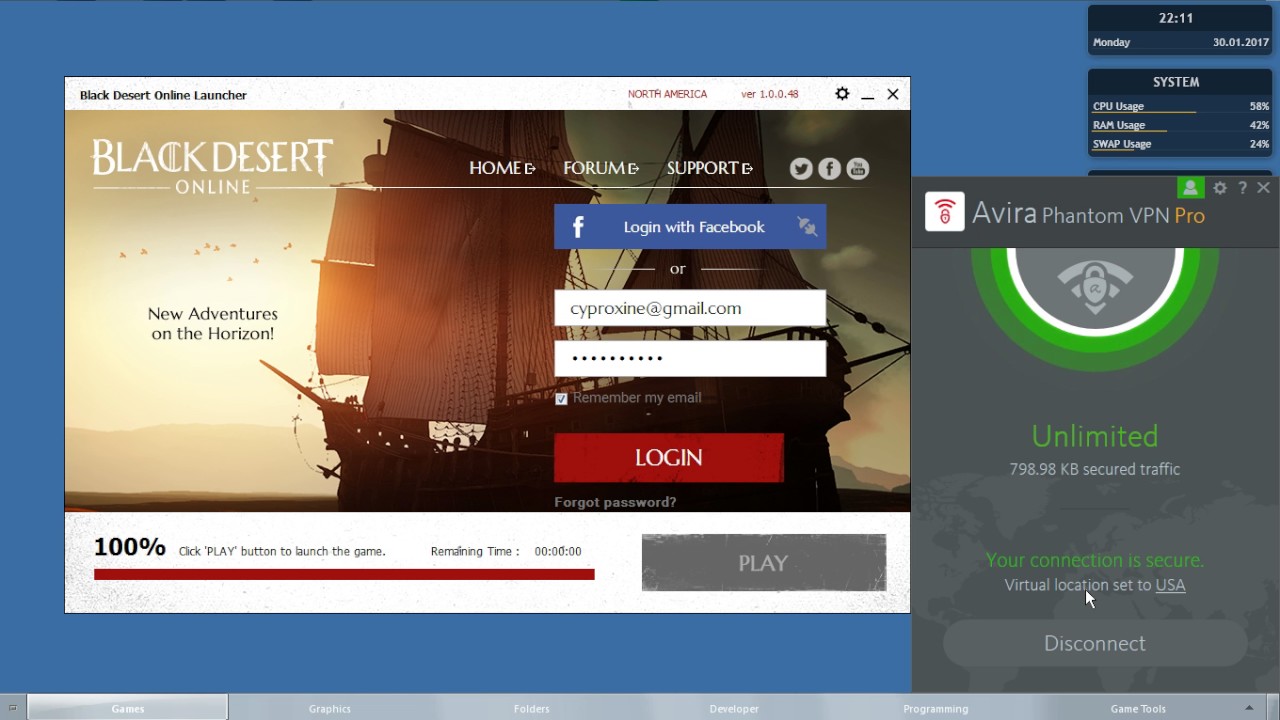1280x720 pixels.
Task: Click the password input field
Action: click(690, 359)
